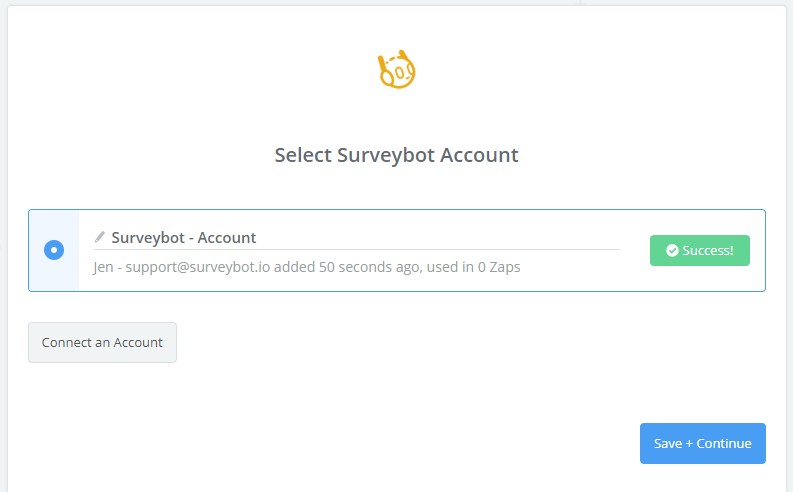This screenshot has width=793, height=492.
Task: Click the word 'Account' in the account title
Action: click(227, 238)
